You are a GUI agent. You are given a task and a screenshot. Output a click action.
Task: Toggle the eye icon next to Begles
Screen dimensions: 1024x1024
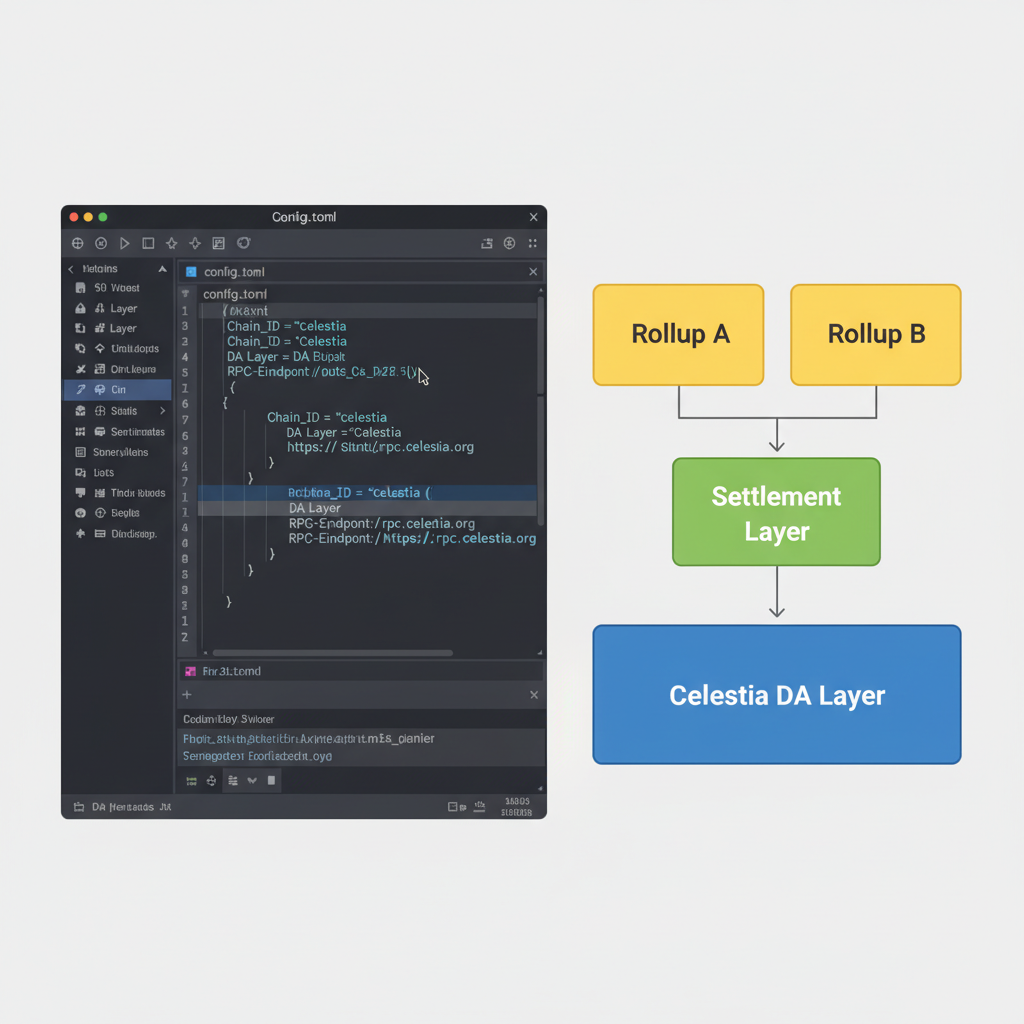pyautogui.click(x=80, y=513)
